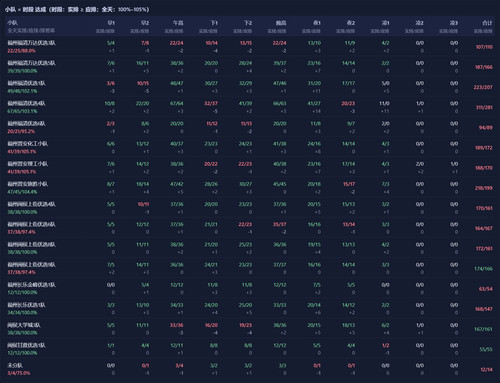Click the 55/55 total cell
The width and height of the screenshot is (500, 383).
point(486,349)
